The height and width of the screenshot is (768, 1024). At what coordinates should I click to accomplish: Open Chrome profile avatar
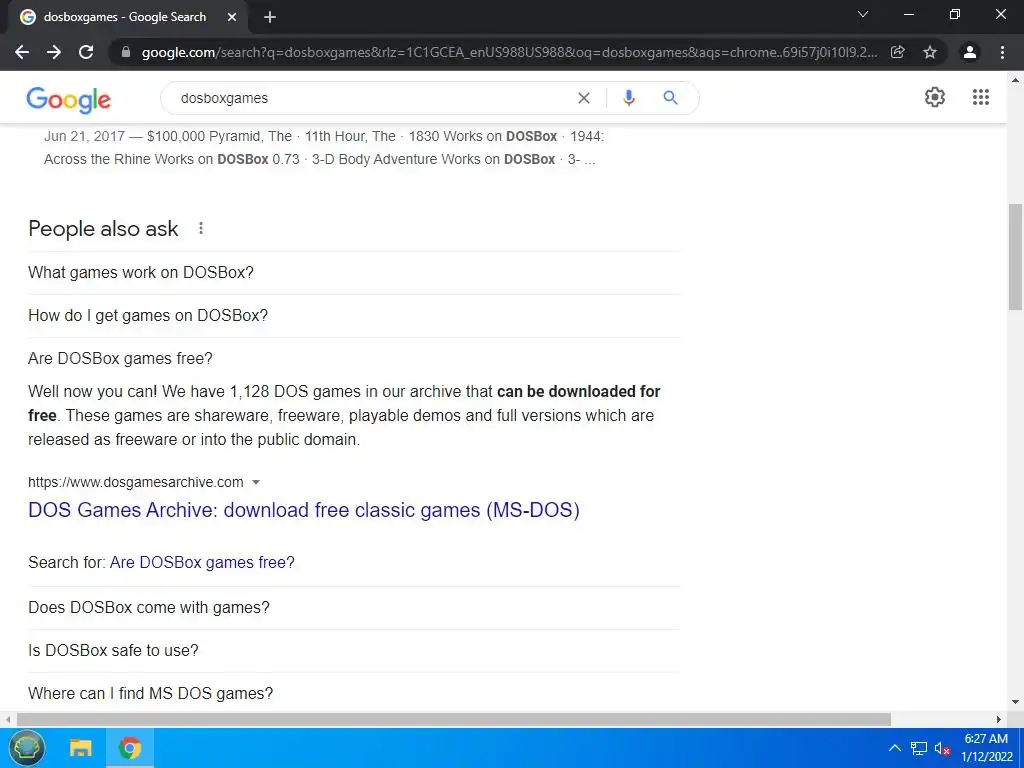point(970,52)
